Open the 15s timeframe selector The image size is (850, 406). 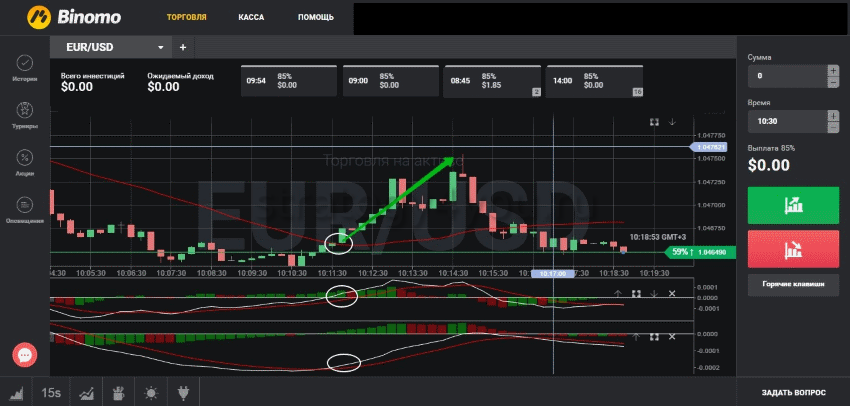50,392
